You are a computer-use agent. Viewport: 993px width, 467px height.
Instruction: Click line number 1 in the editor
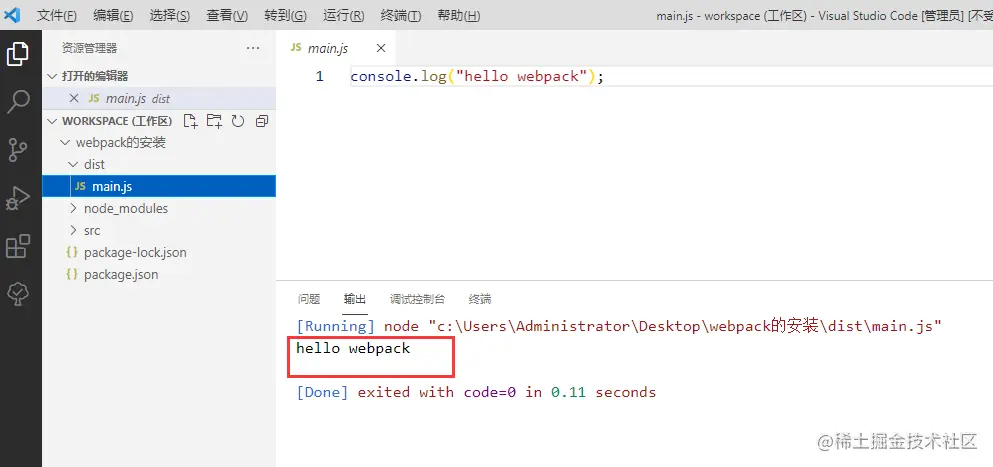tap(319, 77)
